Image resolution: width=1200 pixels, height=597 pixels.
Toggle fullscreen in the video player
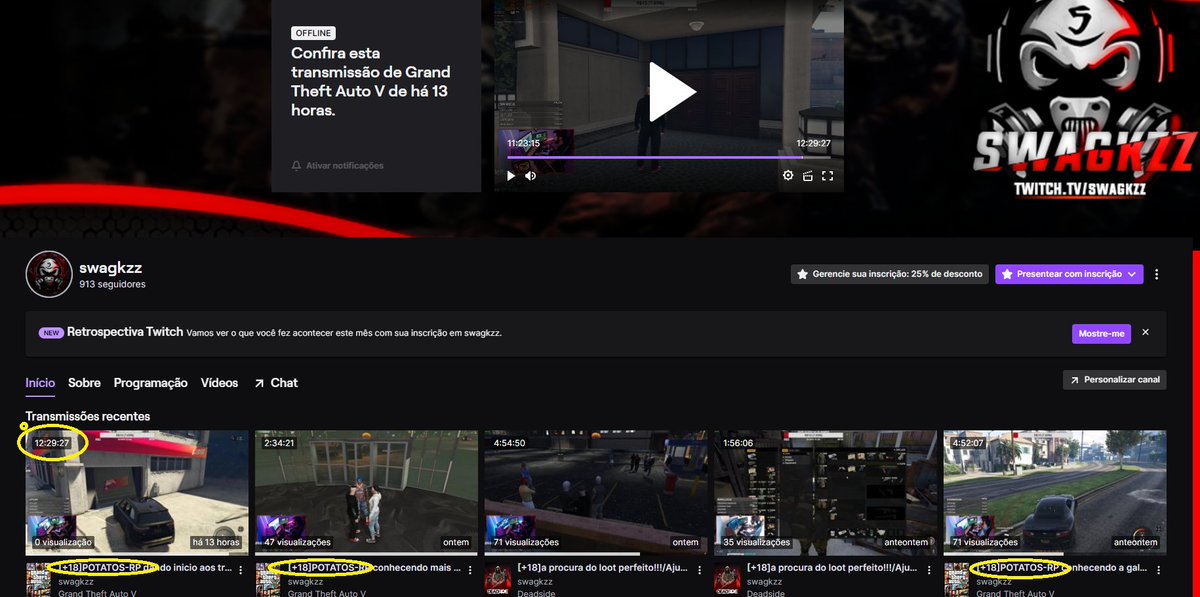827,176
